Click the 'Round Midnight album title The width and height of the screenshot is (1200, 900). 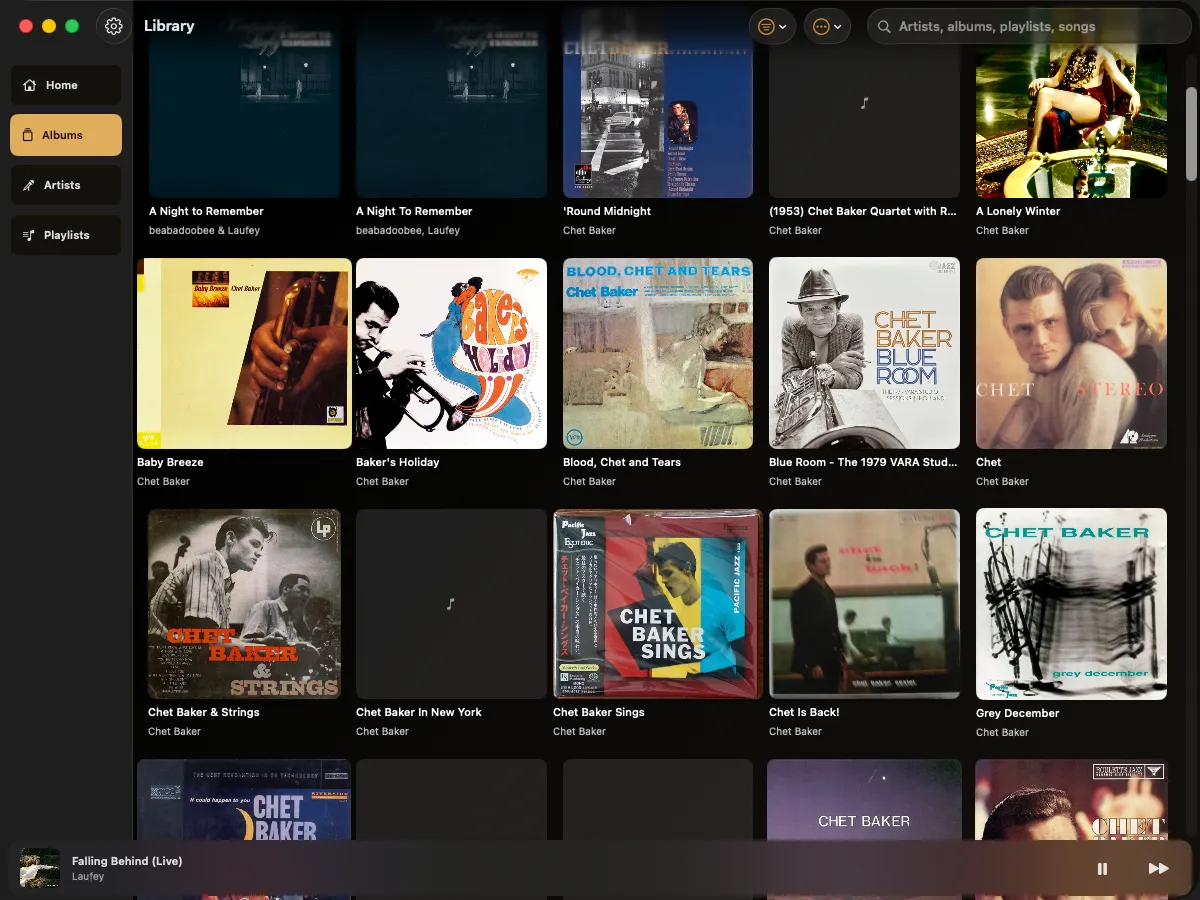click(607, 211)
